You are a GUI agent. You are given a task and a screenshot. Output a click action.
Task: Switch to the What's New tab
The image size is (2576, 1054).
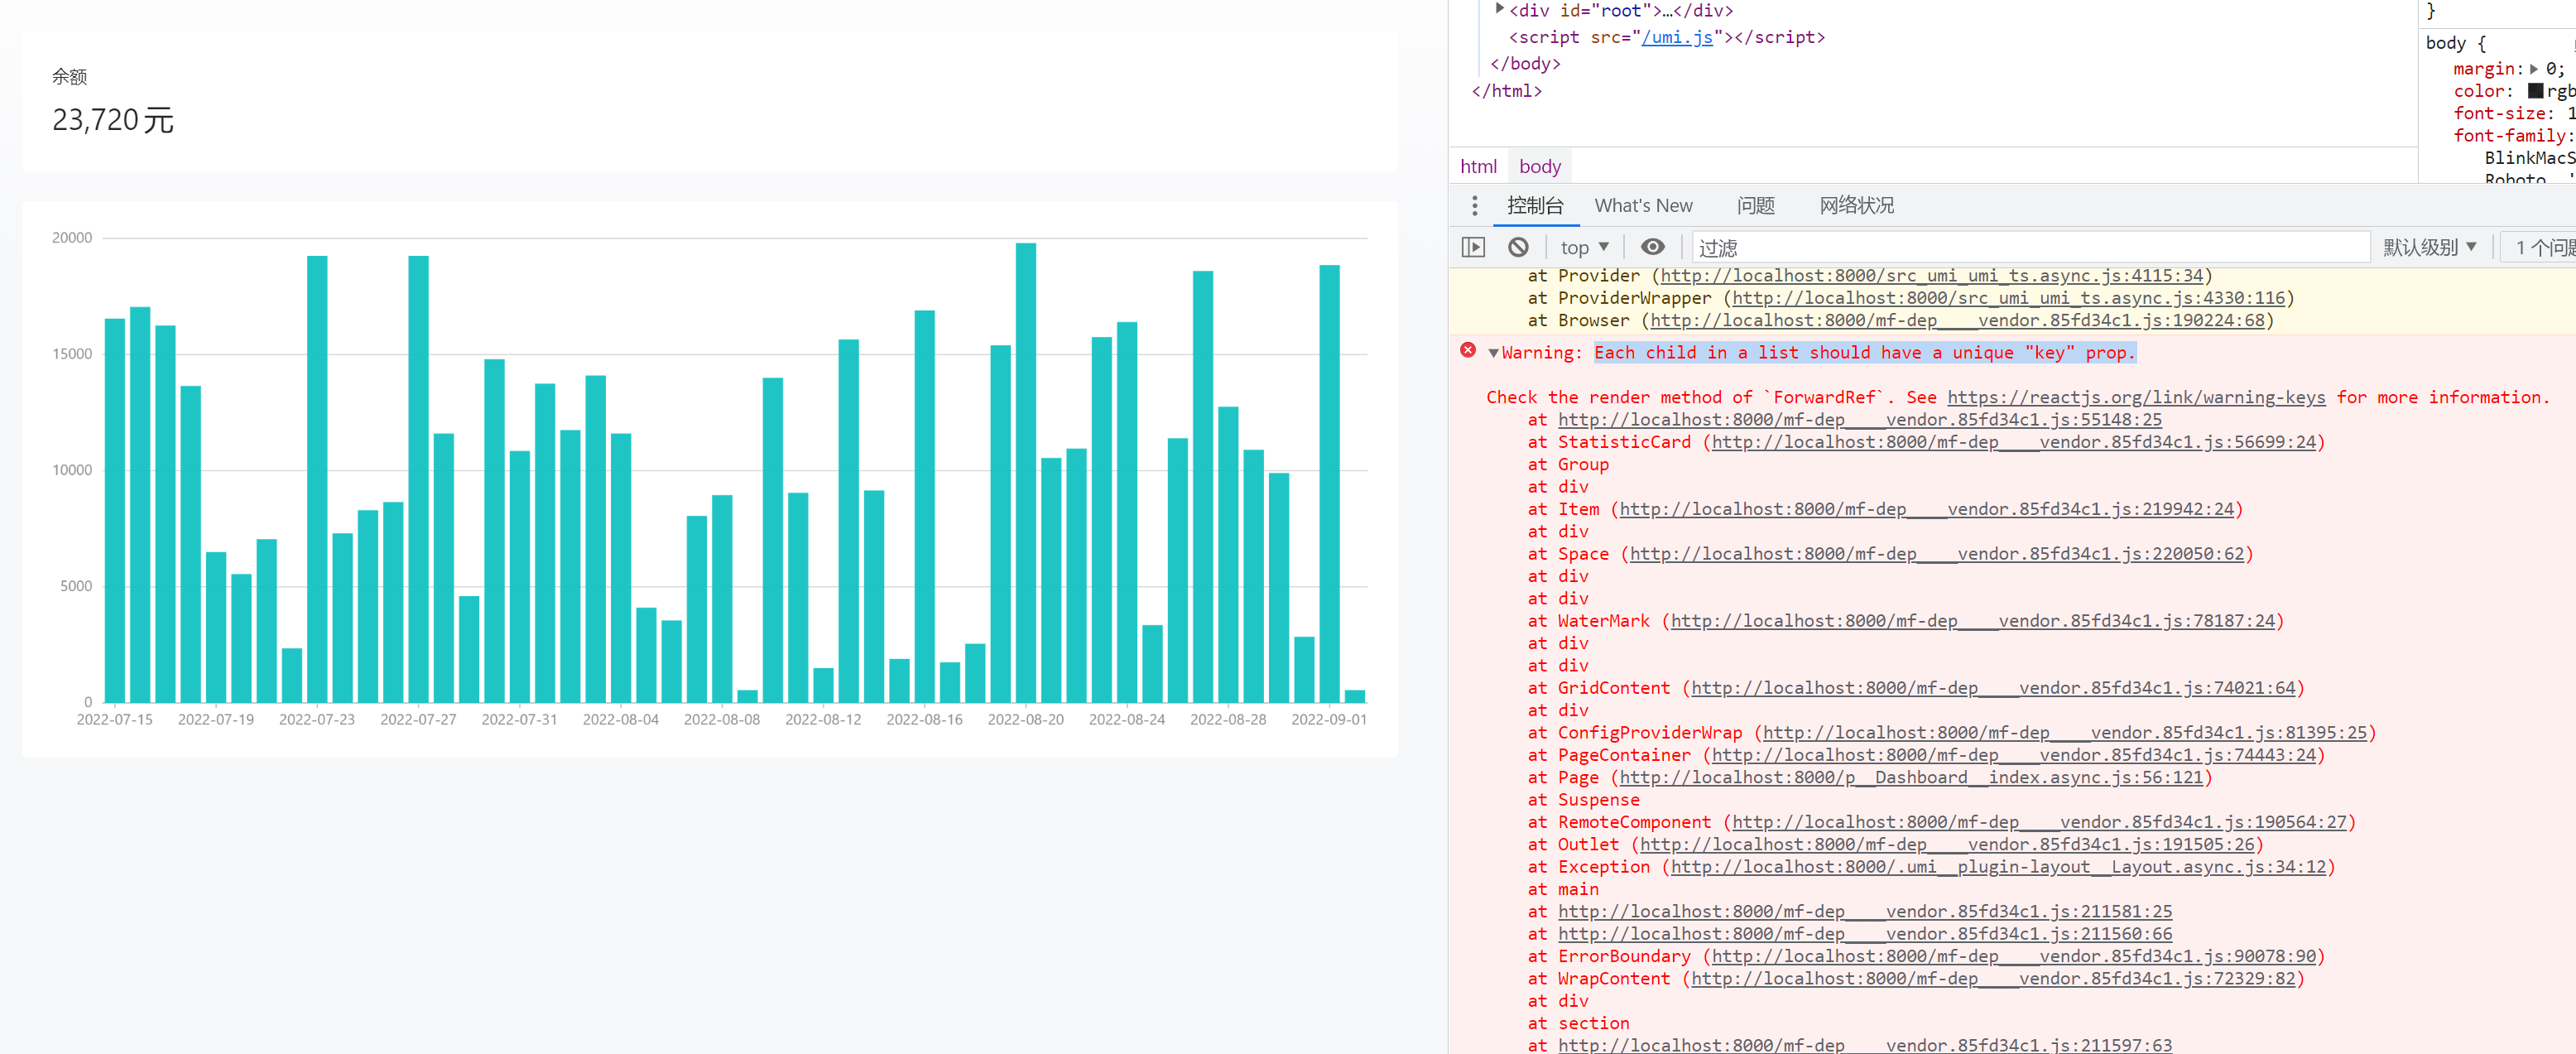[1643, 206]
